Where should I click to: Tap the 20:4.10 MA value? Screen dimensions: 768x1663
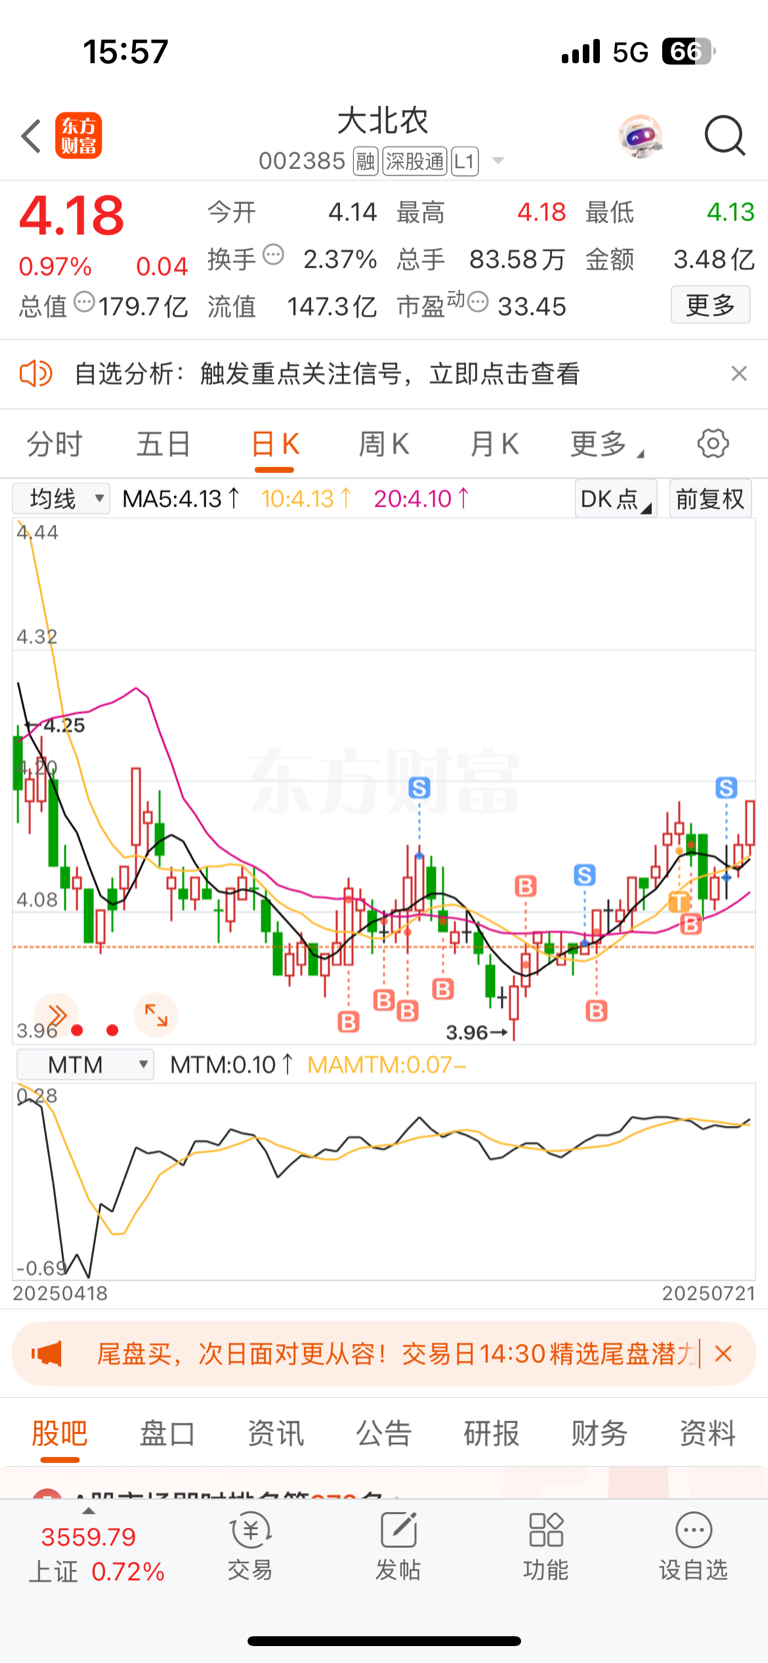tap(421, 498)
